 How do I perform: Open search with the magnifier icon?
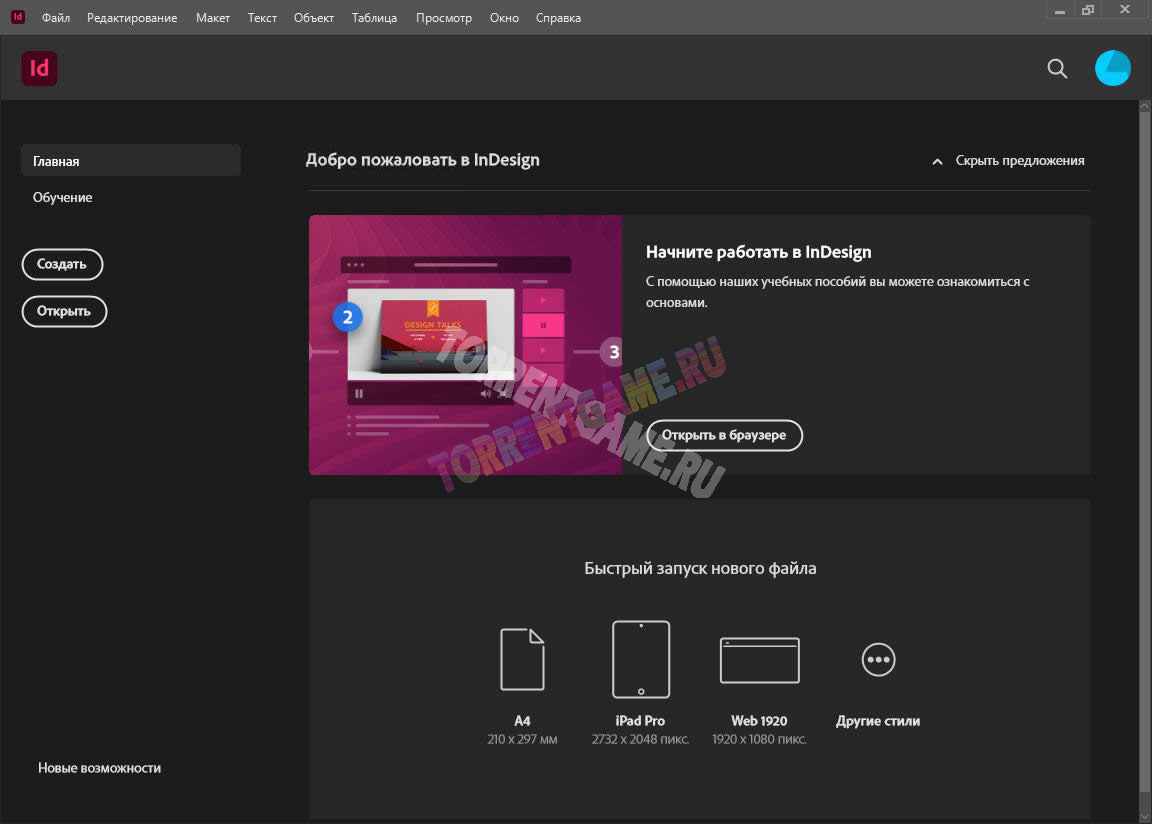click(x=1057, y=68)
